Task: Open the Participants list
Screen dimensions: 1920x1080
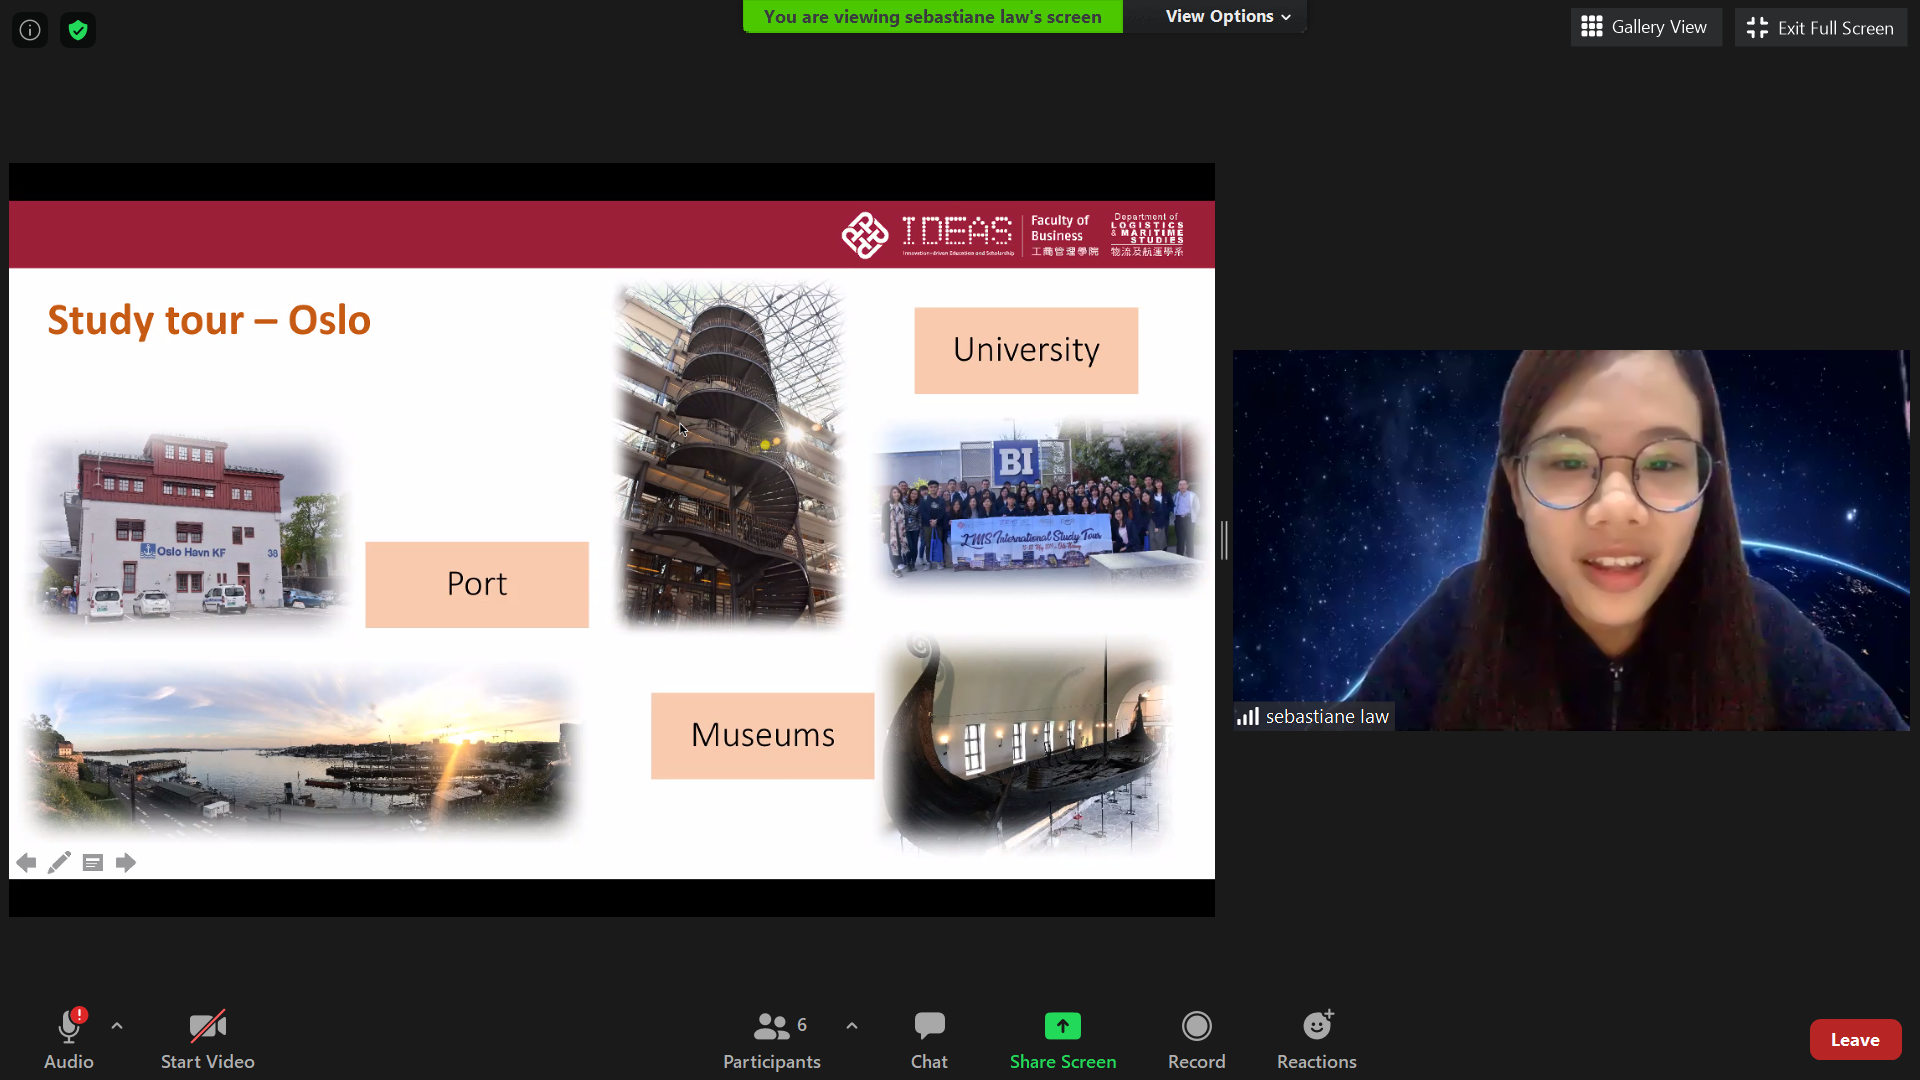Action: pyautogui.click(x=772, y=1039)
